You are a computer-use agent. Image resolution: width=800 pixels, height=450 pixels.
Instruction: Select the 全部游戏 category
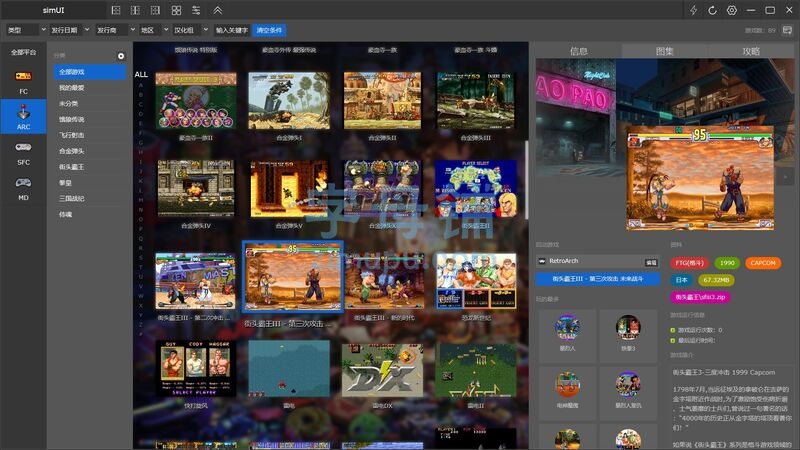tap(90, 72)
